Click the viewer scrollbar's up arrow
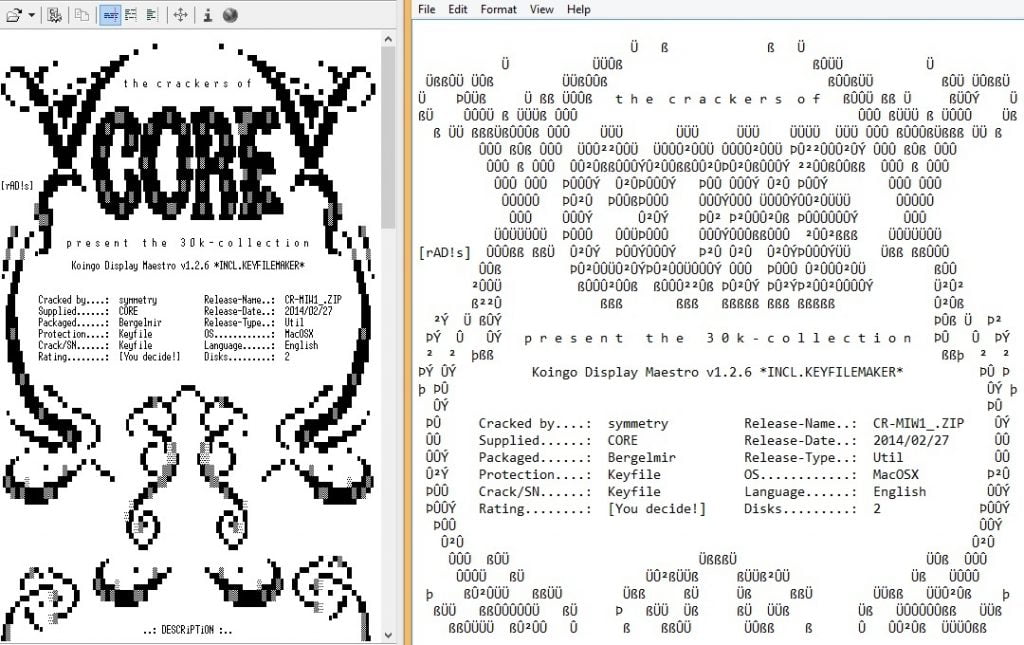The height and width of the screenshot is (645, 1024). (x=388, y=38)
